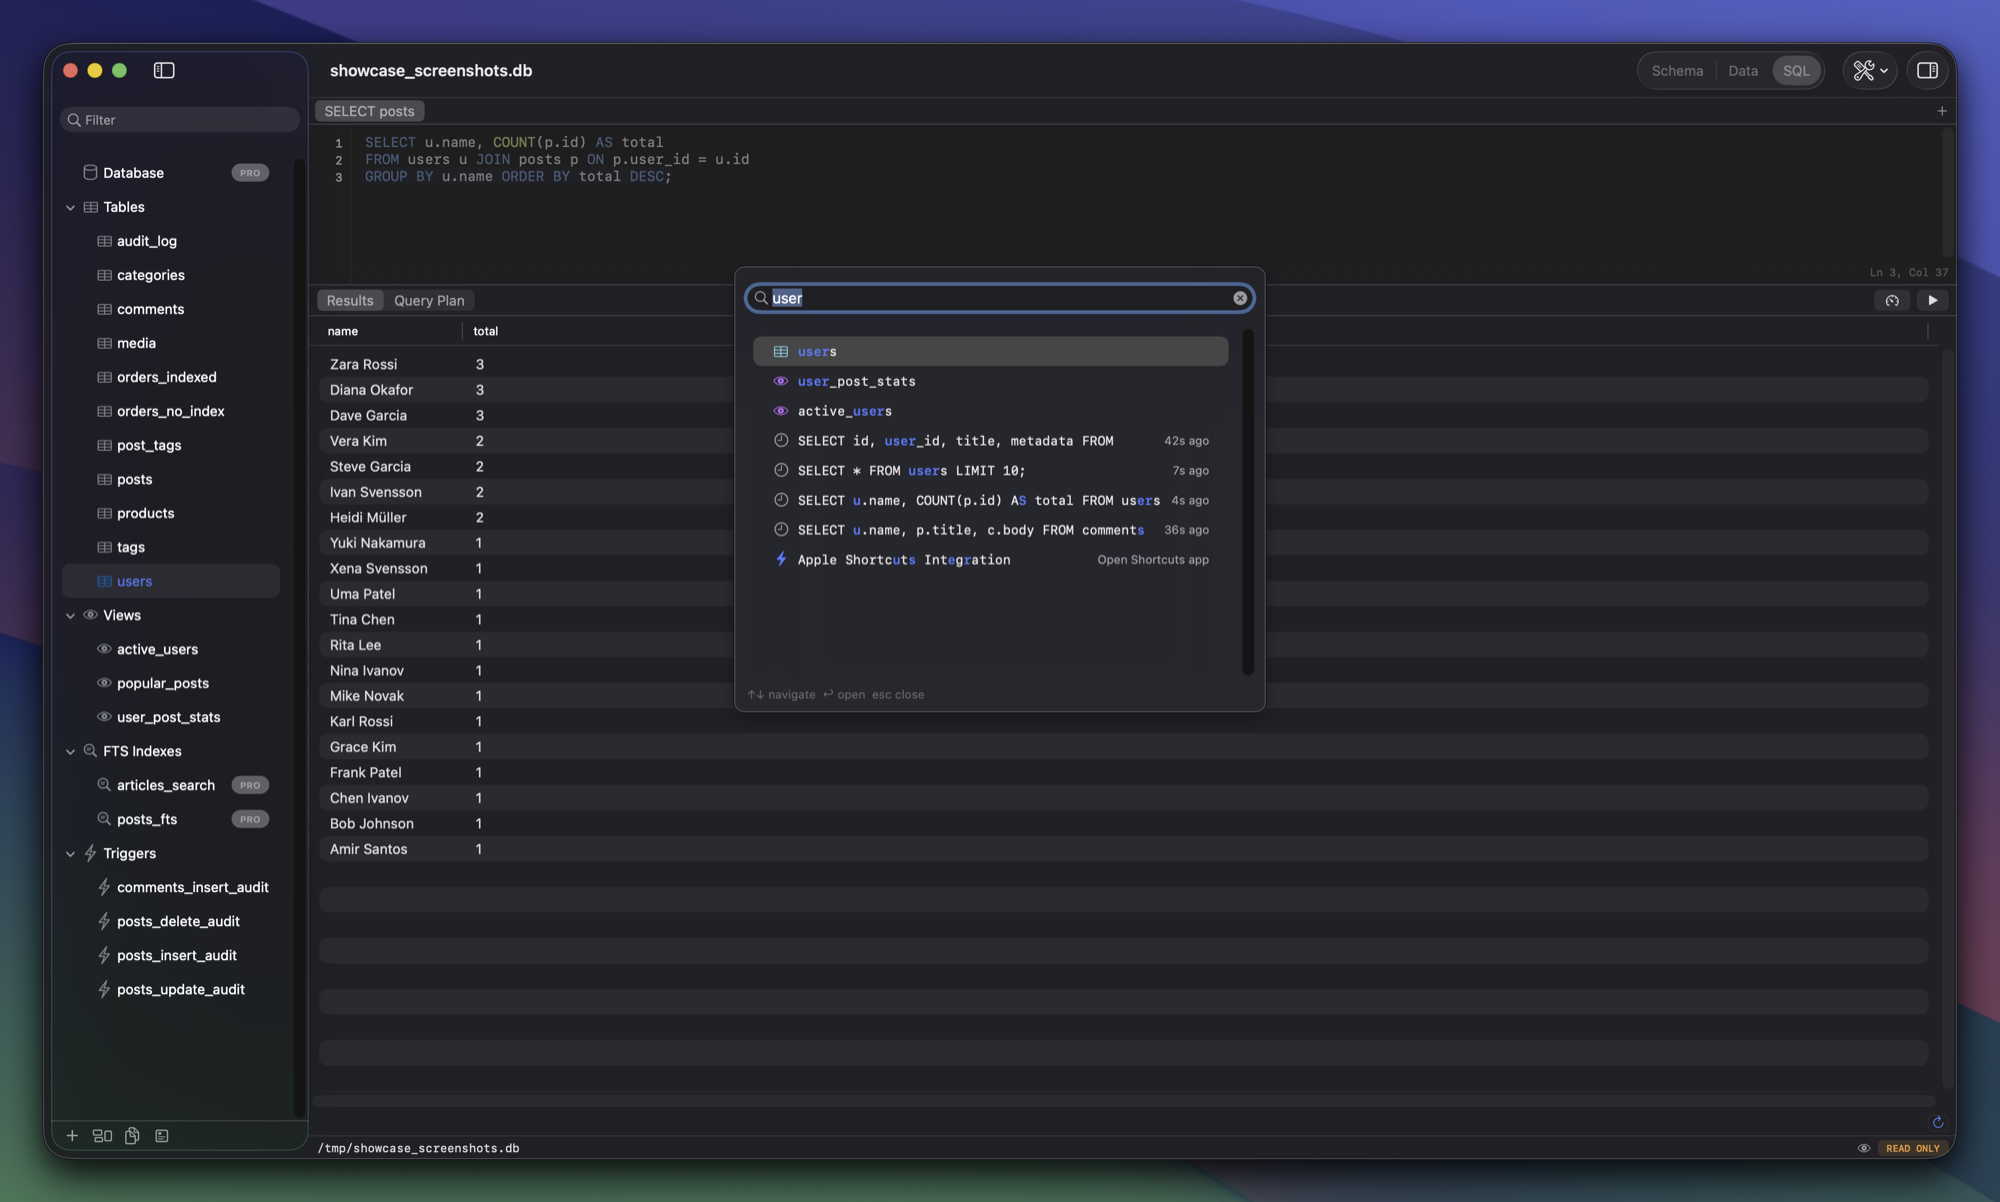
Task: Open user_post_stats view in sidebar
Action: click(171, 717)
